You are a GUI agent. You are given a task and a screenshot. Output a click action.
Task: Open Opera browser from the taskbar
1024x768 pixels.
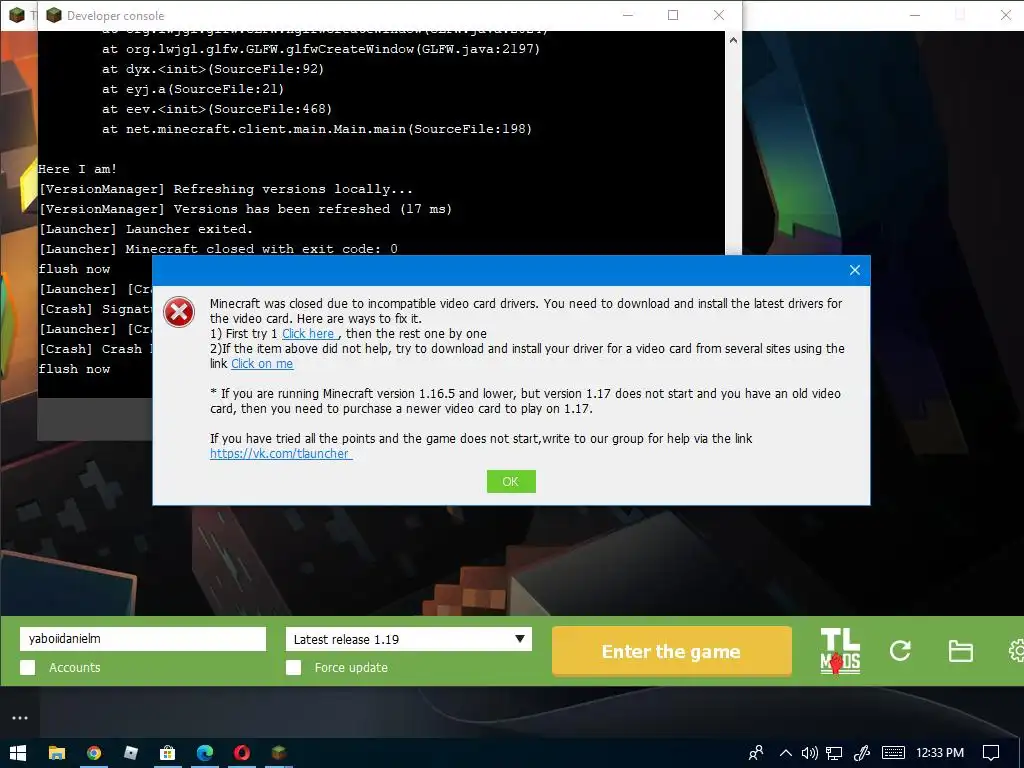tap(242, 753)
